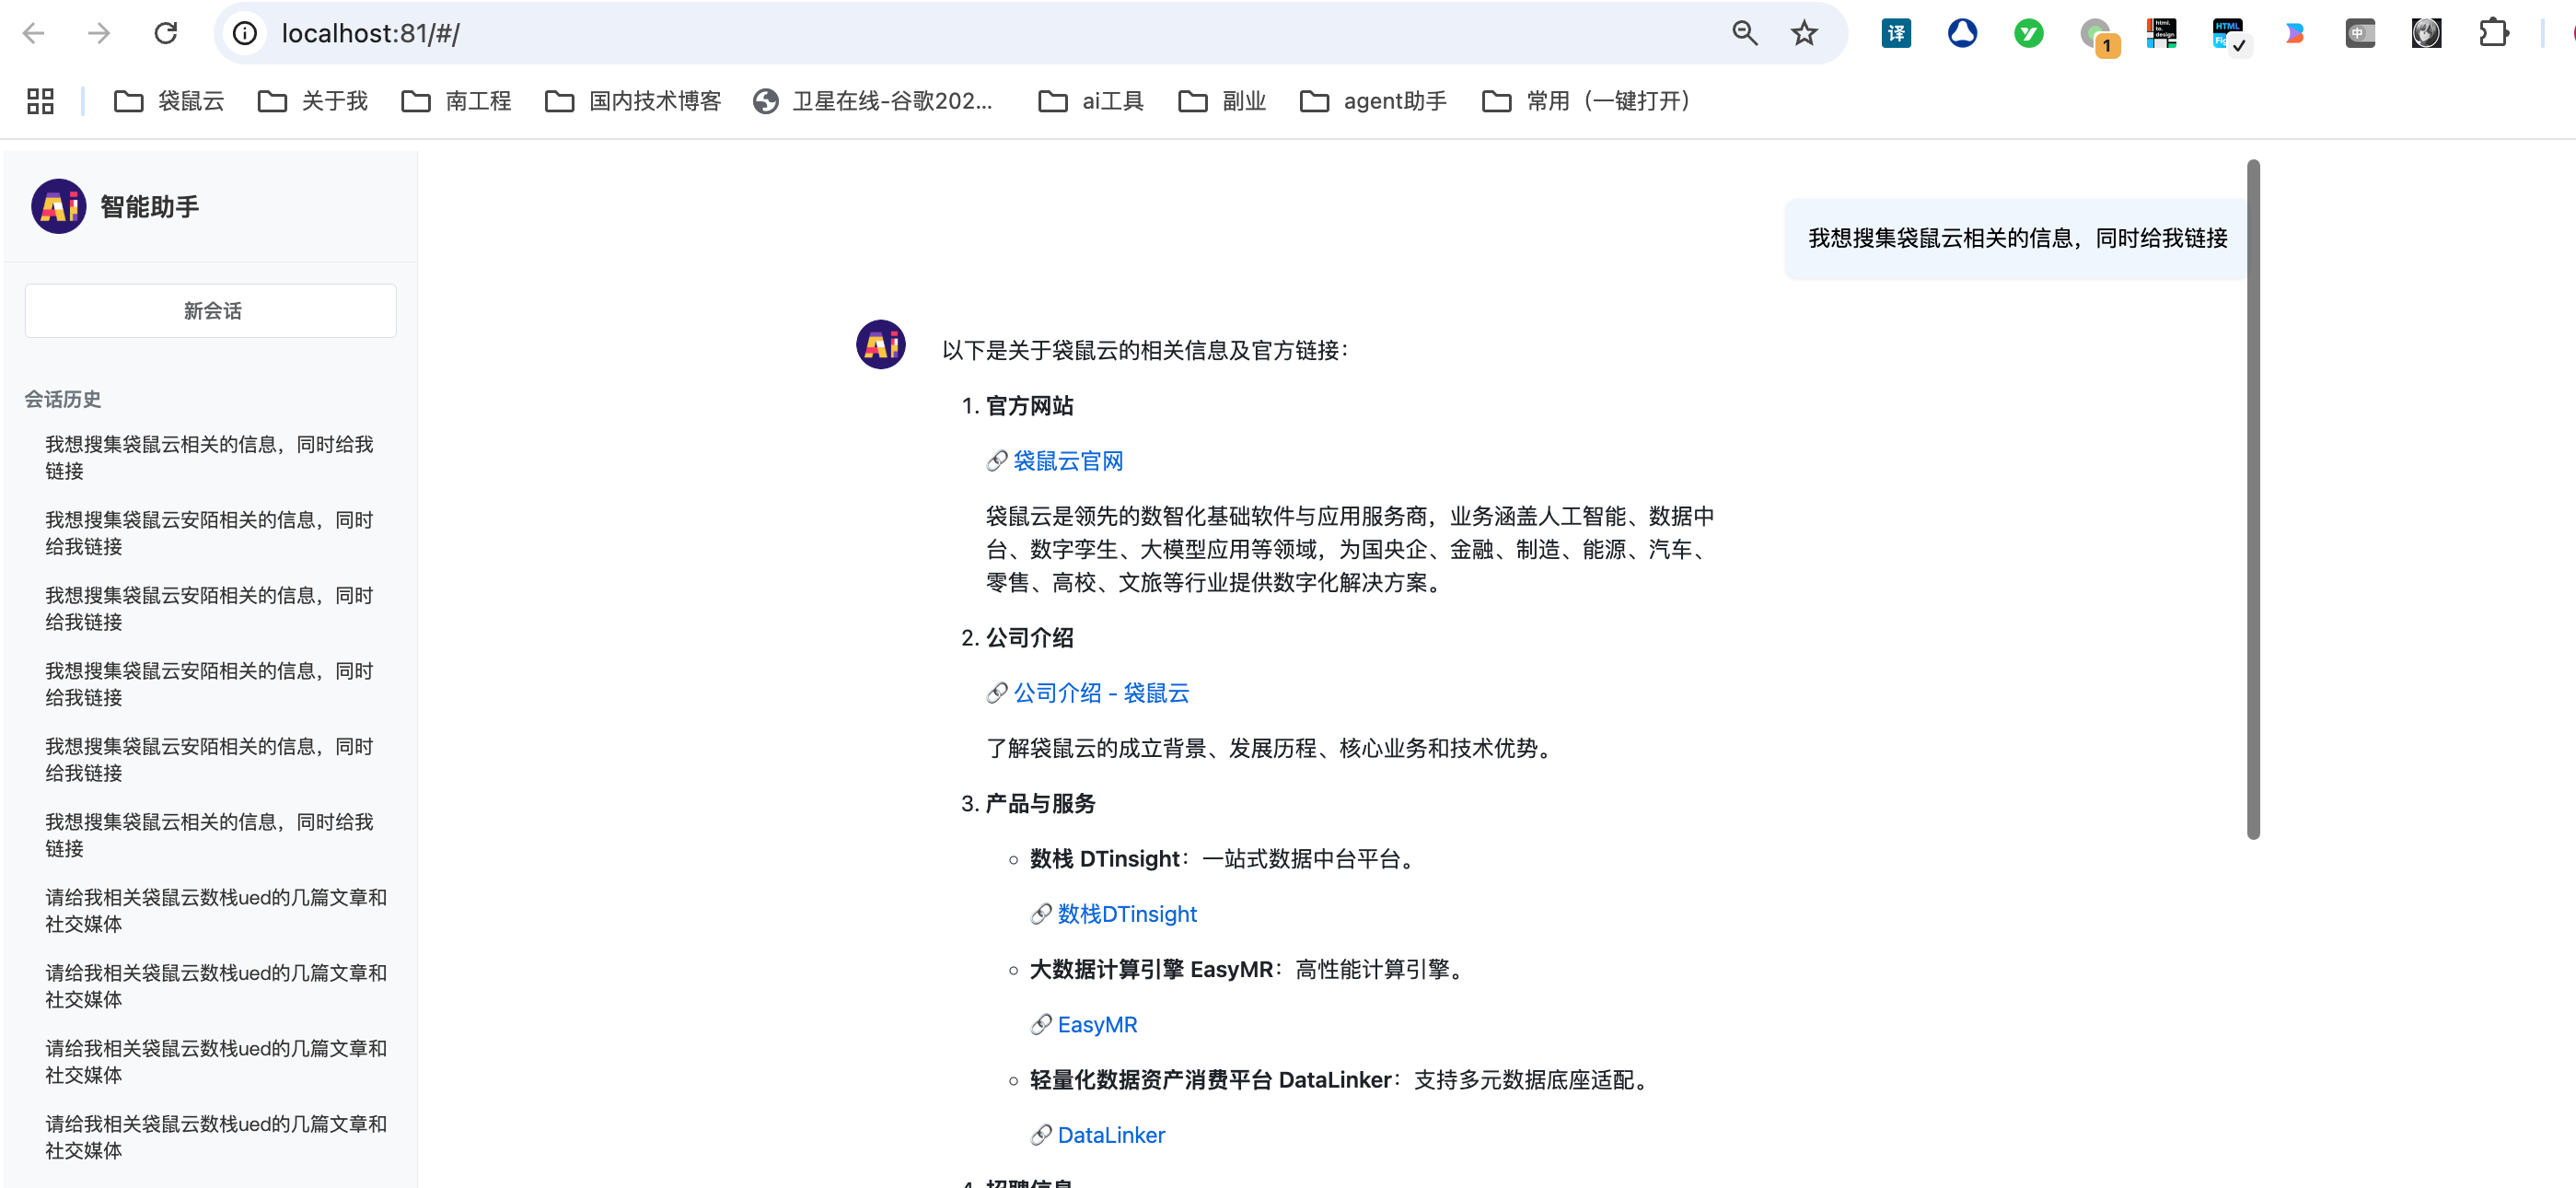Open the ai工具 bookmark folder

(1091, 101)
